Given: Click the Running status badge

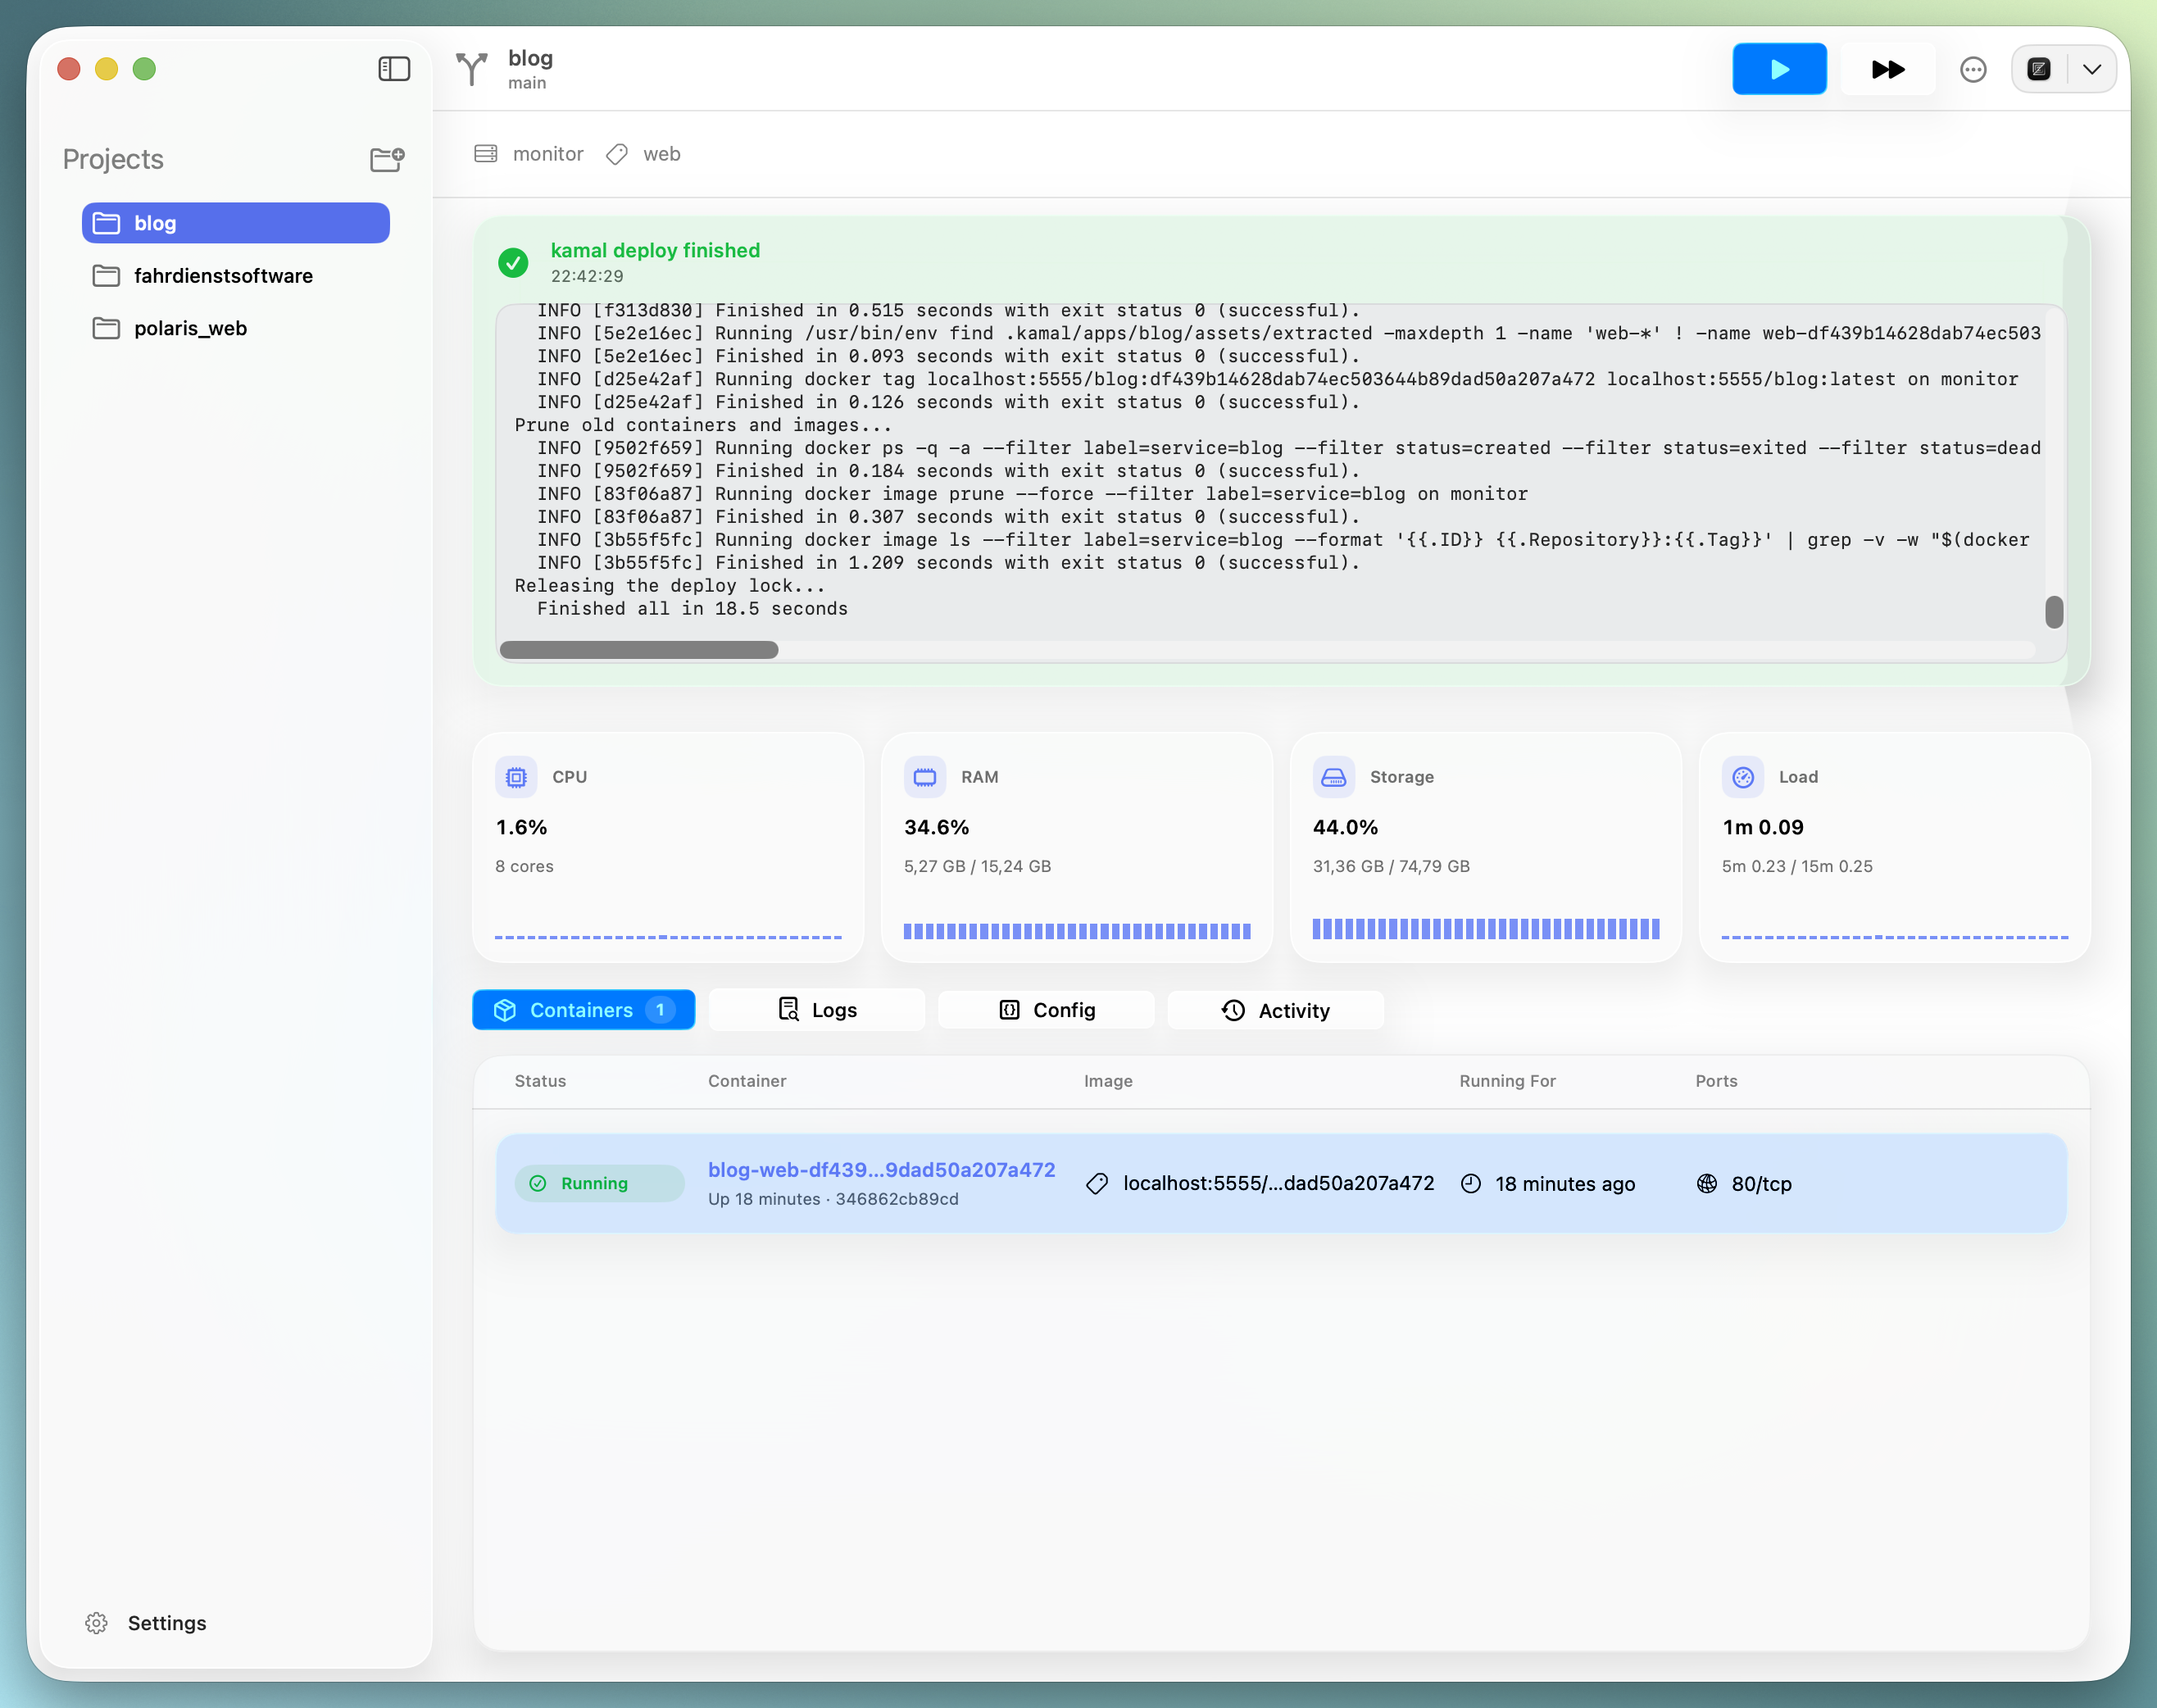Looking at the screenshot, I should (x=599, y=1183).
